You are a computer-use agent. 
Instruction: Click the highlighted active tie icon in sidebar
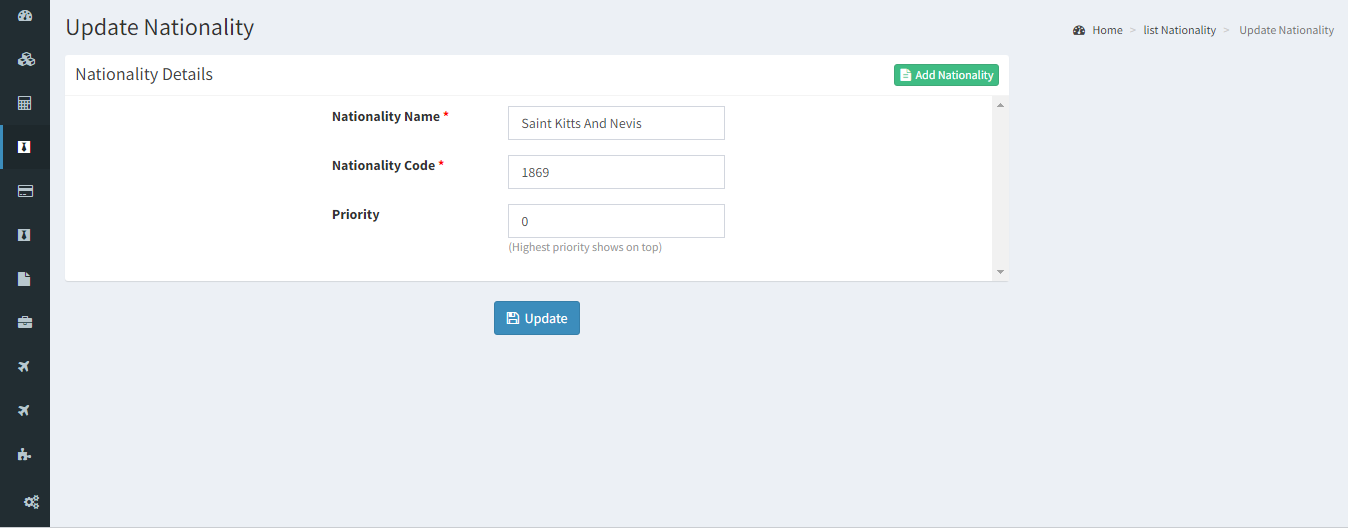[25, 147]
